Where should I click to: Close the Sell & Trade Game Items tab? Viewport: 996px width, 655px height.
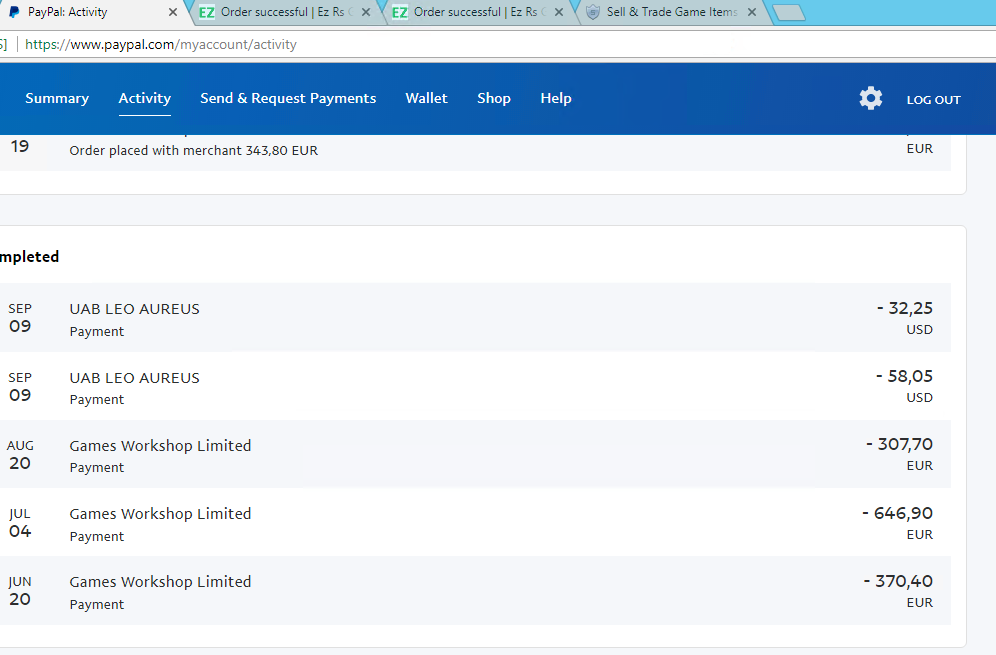click(x=752, y=12)
